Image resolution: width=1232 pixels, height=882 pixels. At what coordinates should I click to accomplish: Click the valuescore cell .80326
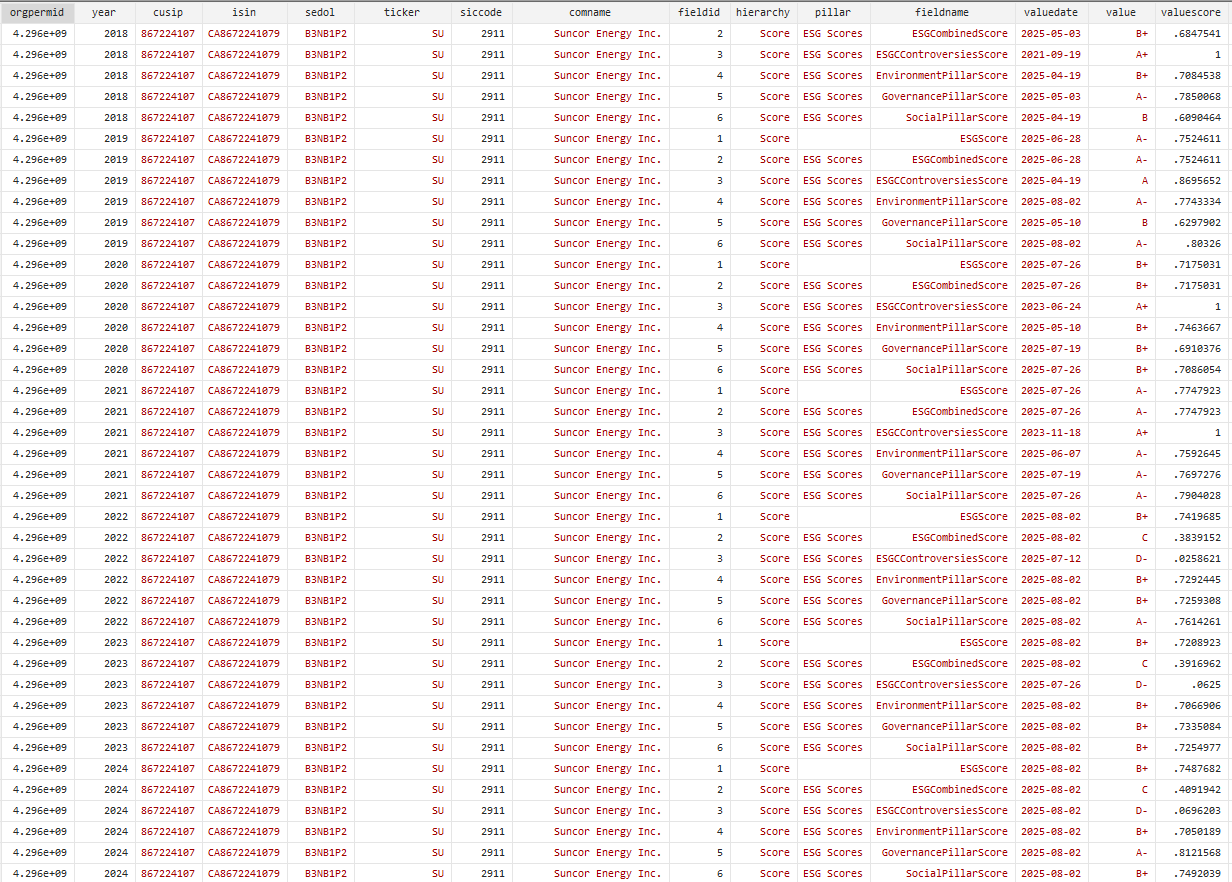(x=1190, y=244)
